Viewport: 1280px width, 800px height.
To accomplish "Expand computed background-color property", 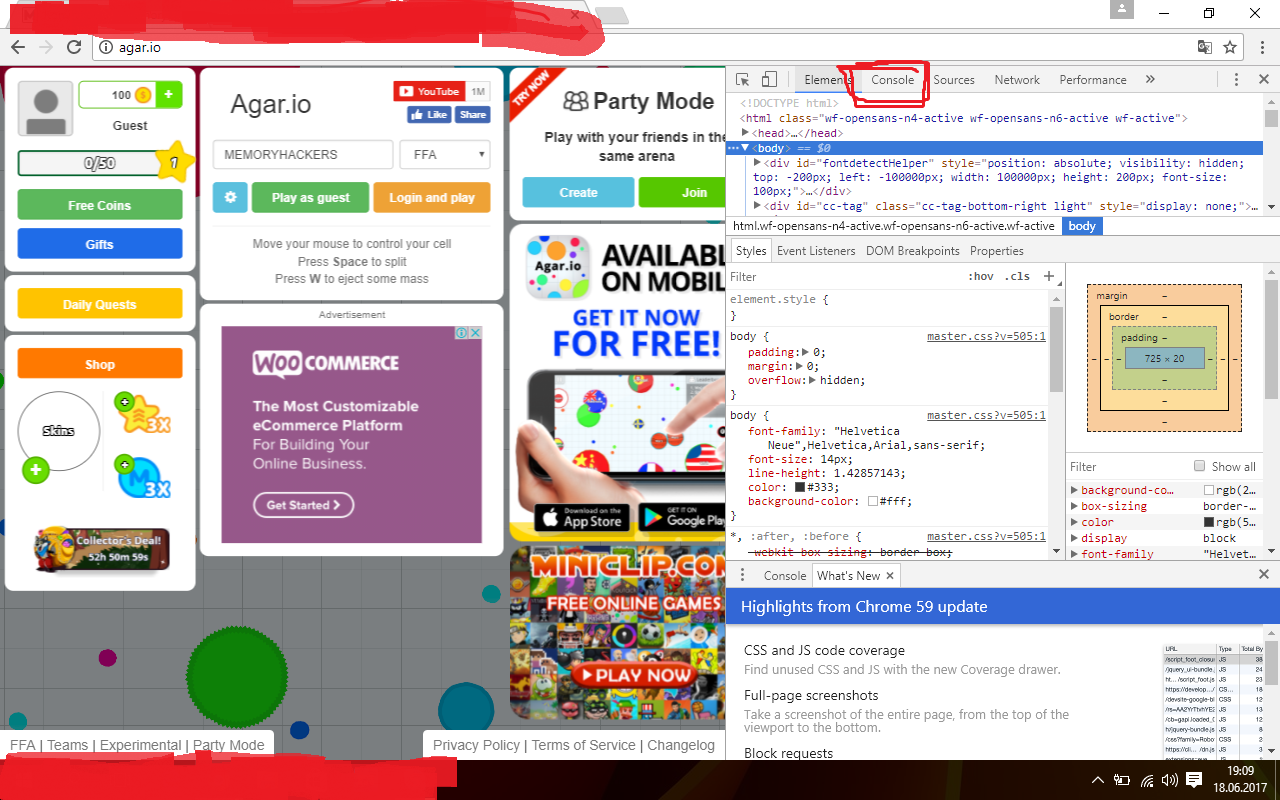I will (x=1074, y=490).
